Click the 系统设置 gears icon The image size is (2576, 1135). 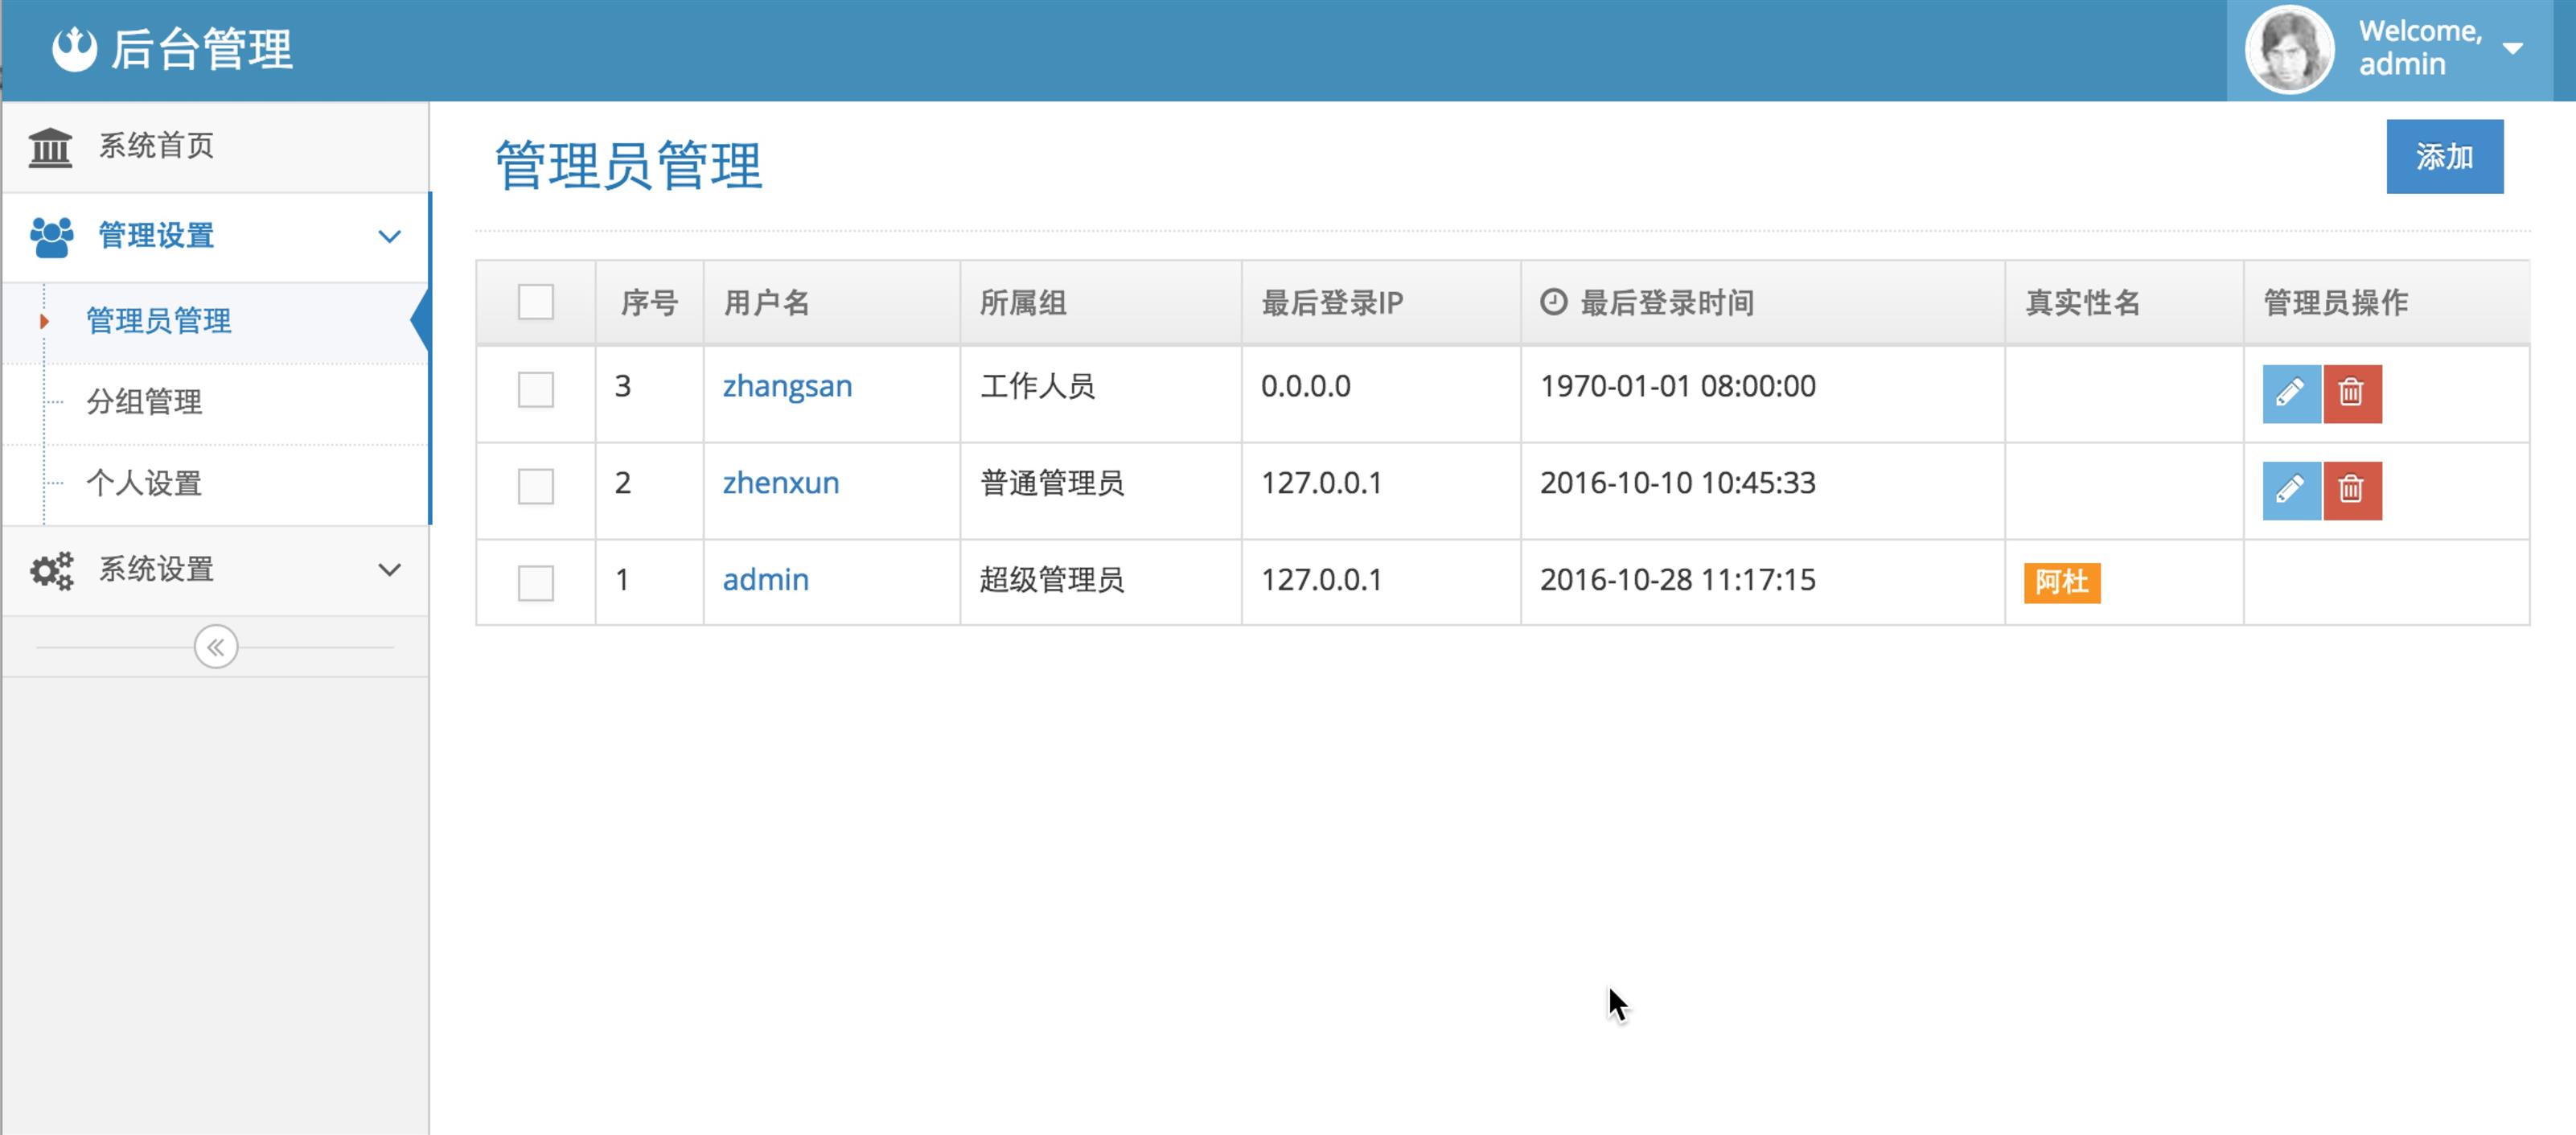tap(51, 570)
